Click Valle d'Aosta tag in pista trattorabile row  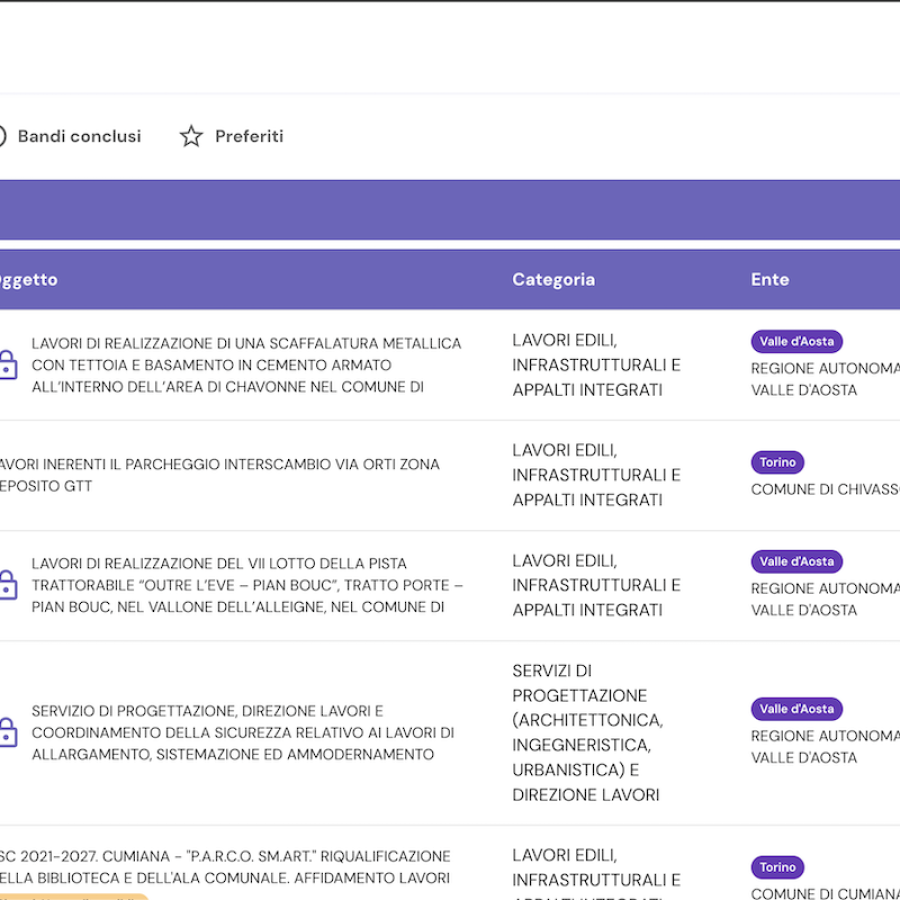(796, 562)
